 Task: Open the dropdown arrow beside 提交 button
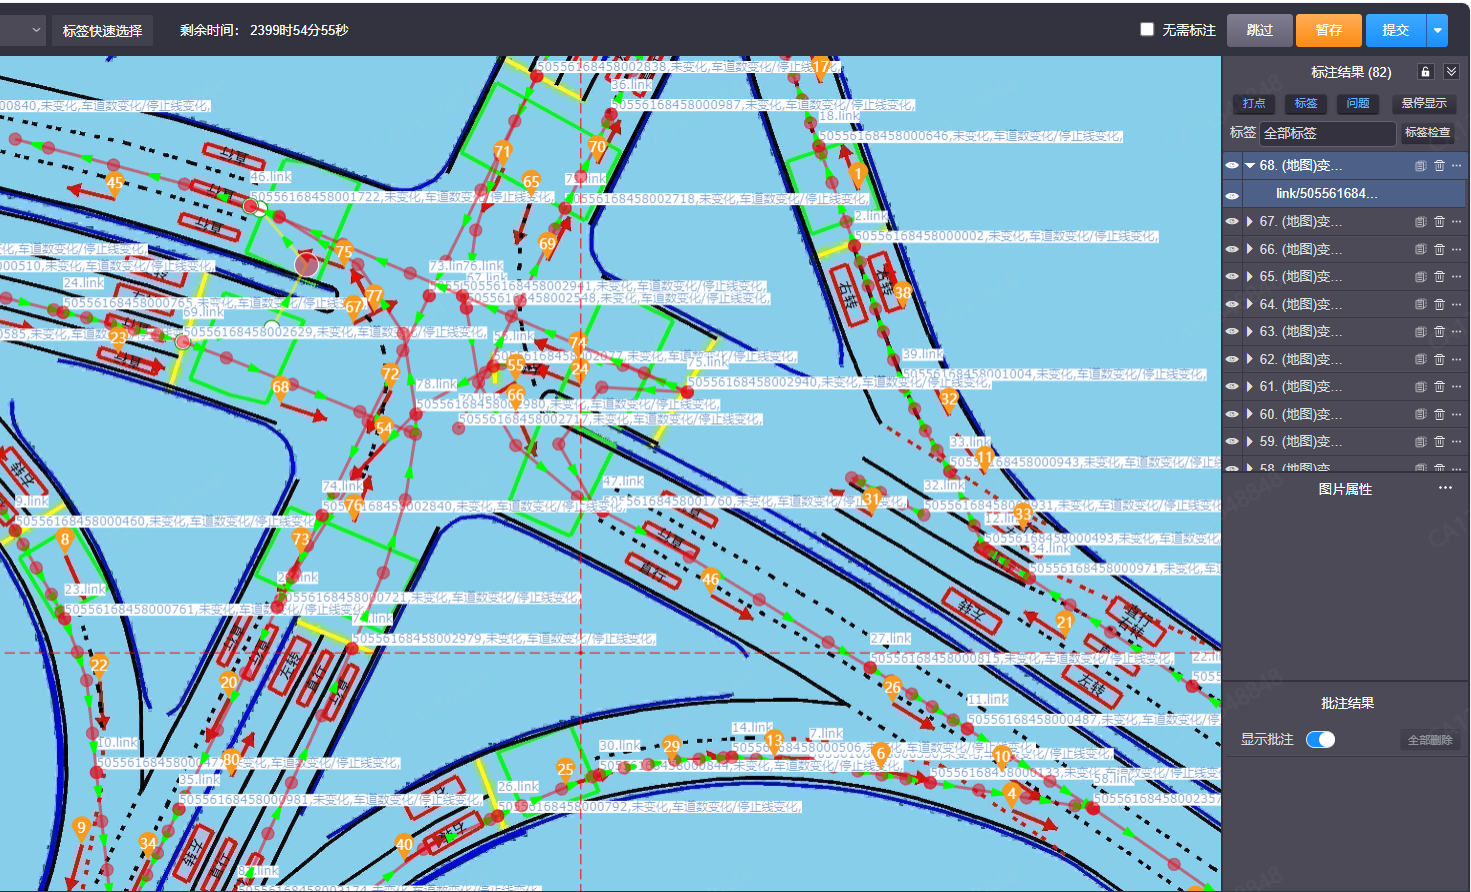click(1437, 30)
